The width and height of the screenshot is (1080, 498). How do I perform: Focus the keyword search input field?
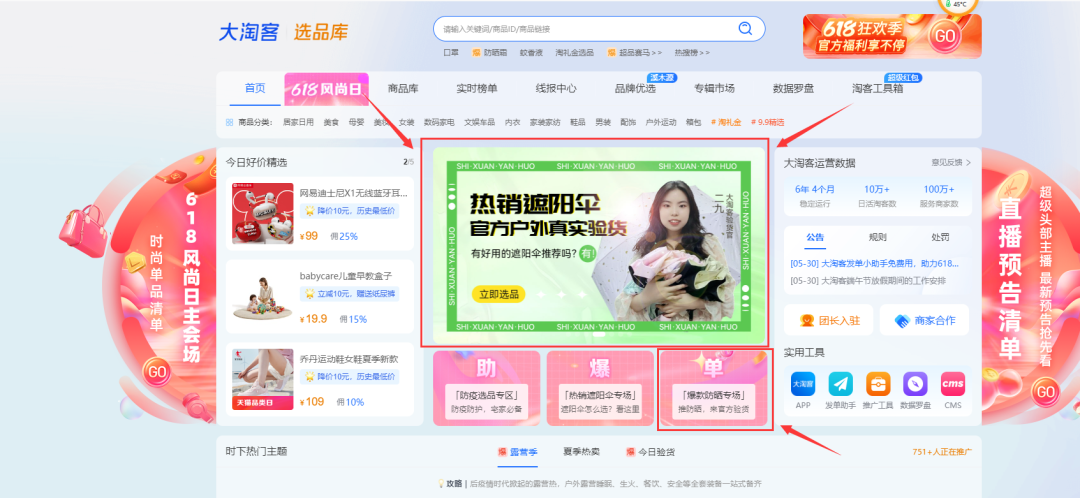[585, 29]
